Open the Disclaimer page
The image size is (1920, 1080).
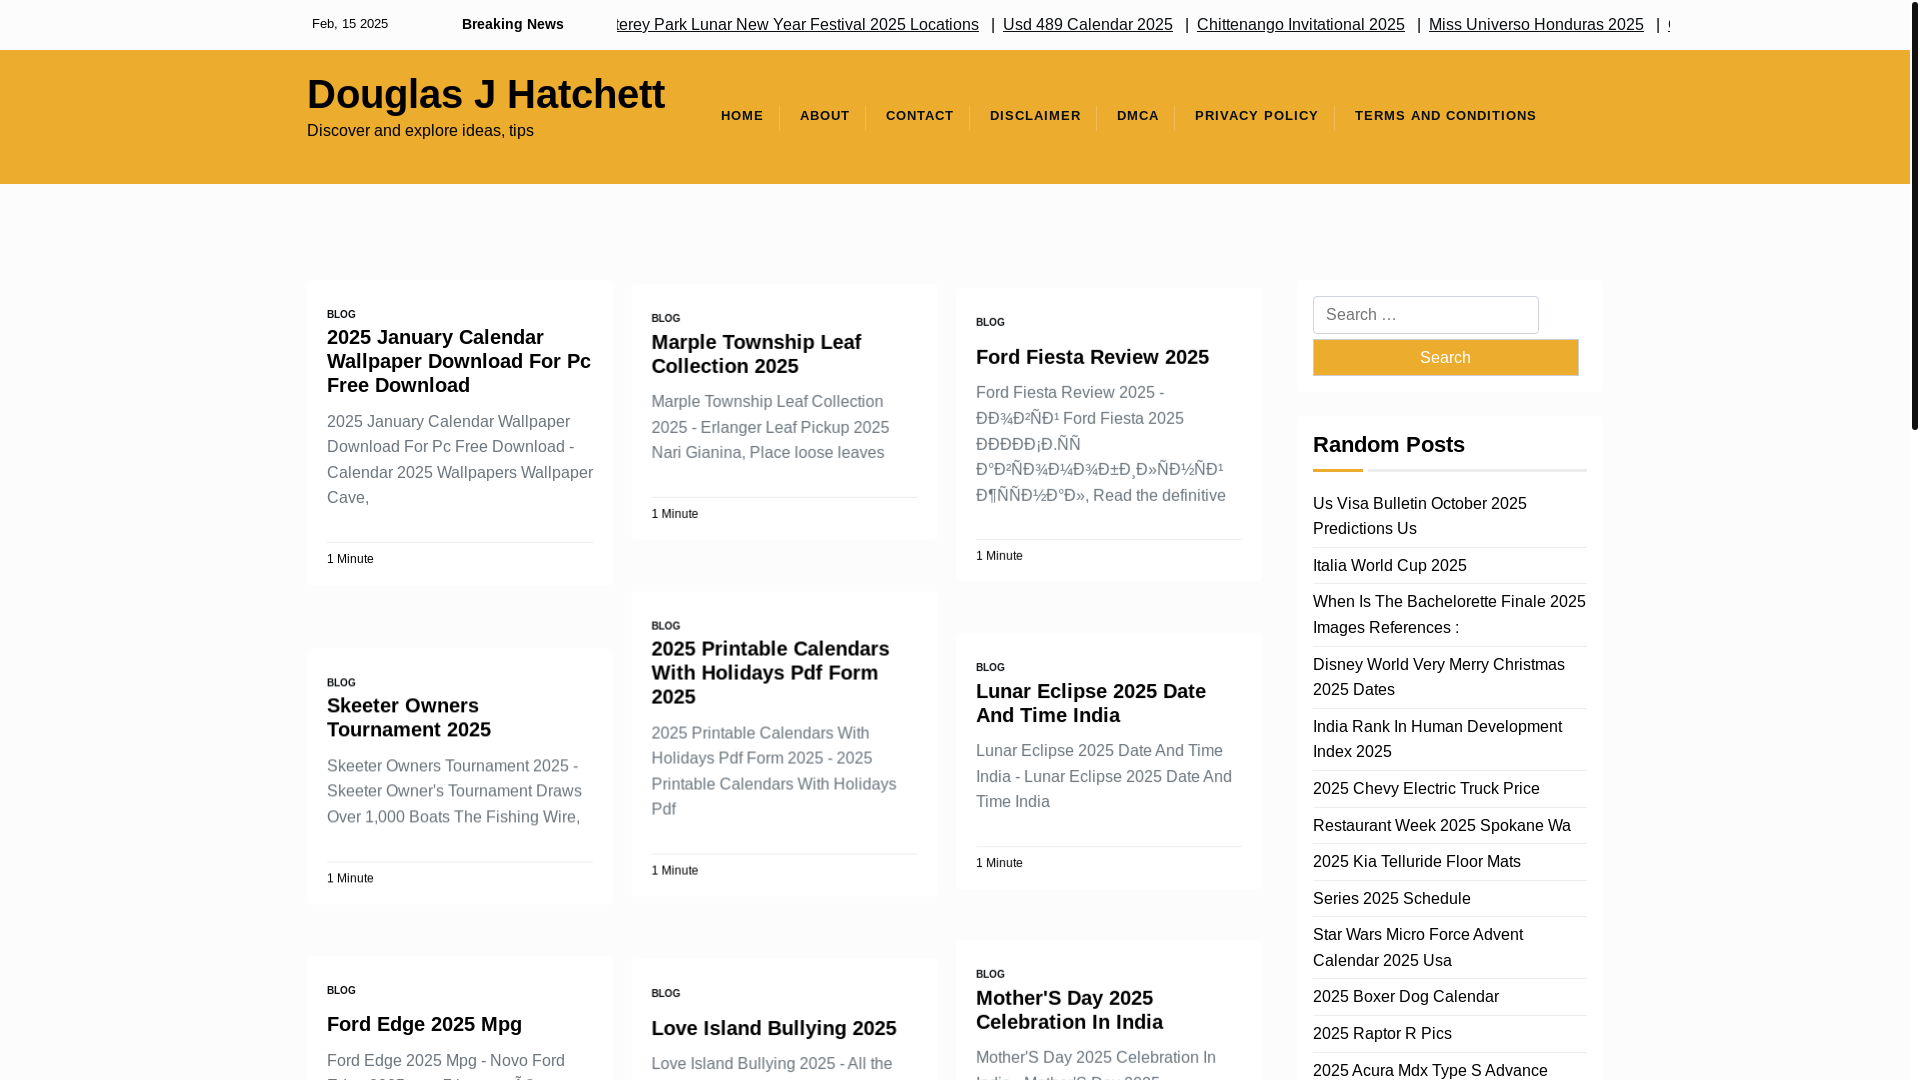1035,116
